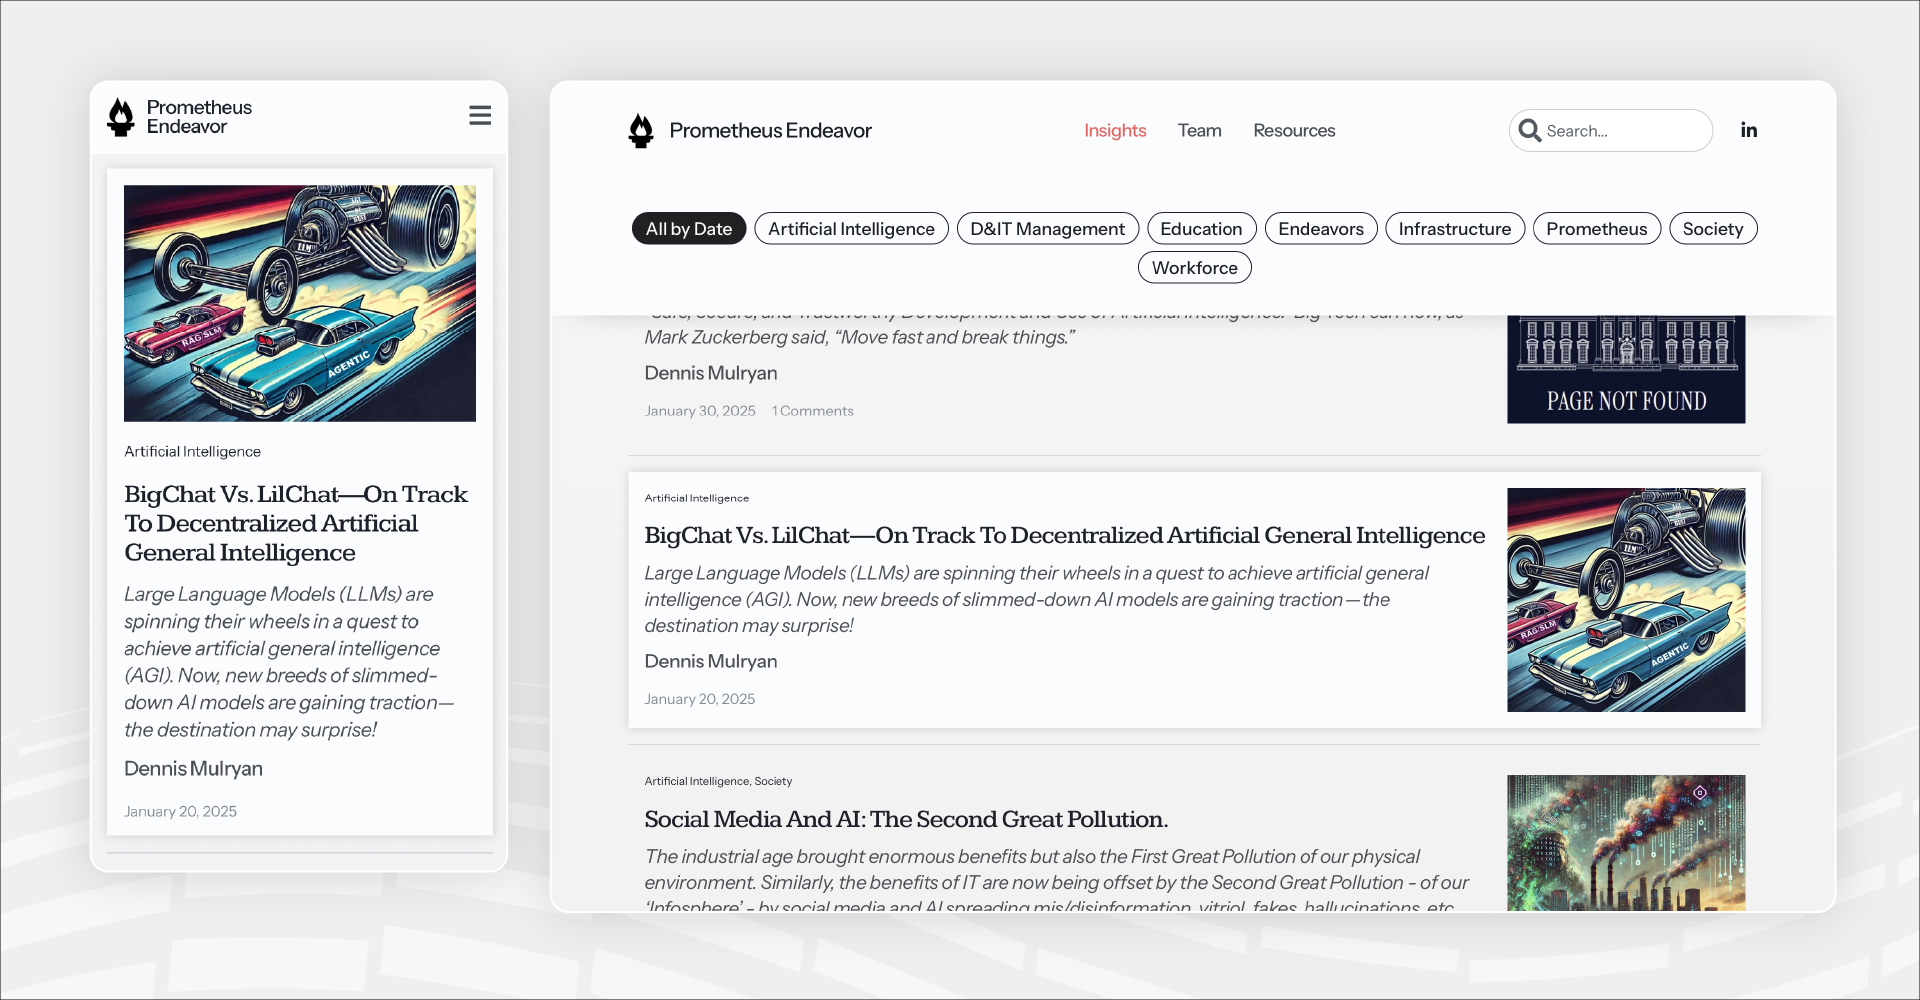The height and width of the screenshot is (1000, 1920).
Task: Click the Prometheus Endeavor flame logo in desktop header
Action: (x=641, y=130)
